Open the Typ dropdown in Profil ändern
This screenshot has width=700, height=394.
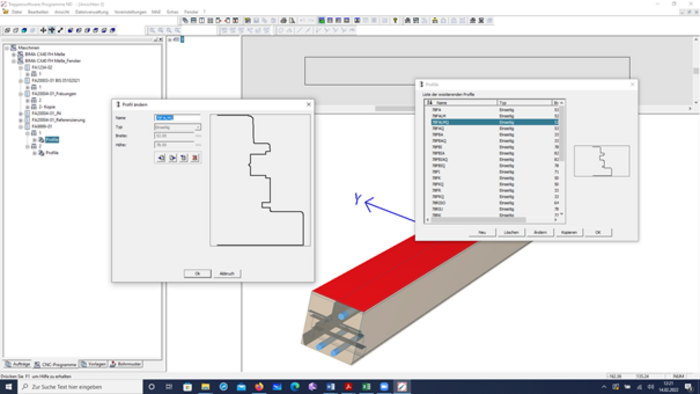197,127
